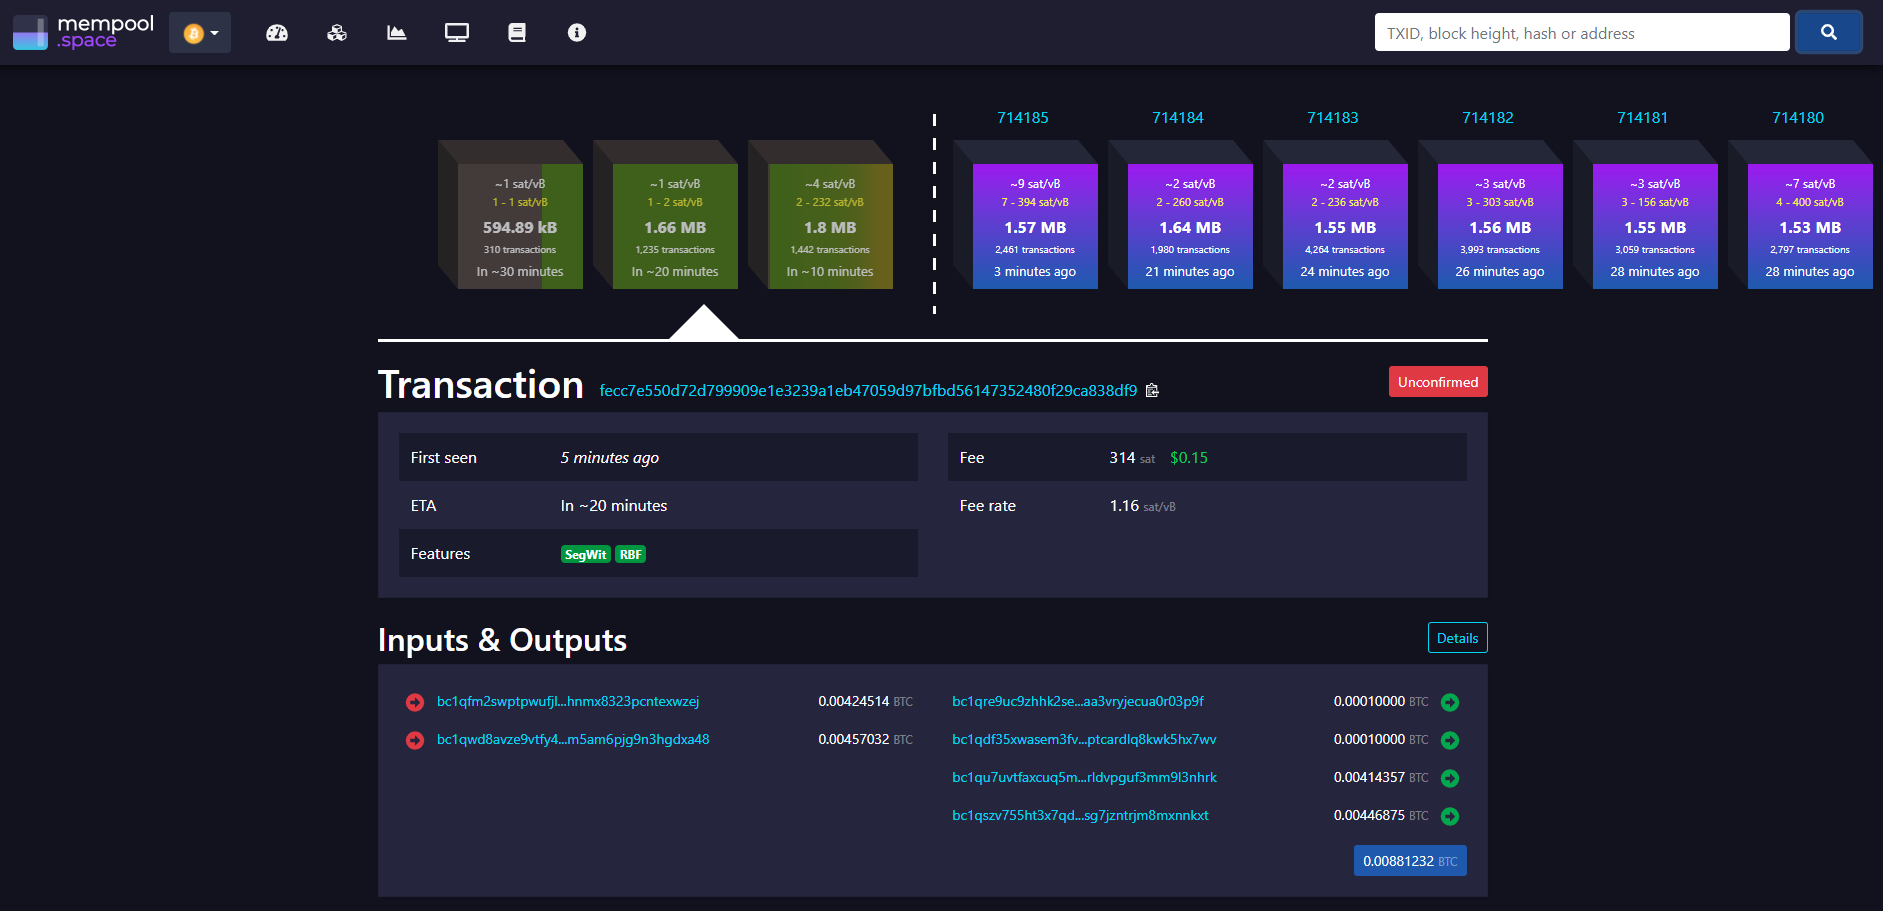
Task: Open the TV view monitor icon
Action: (457, 33)
